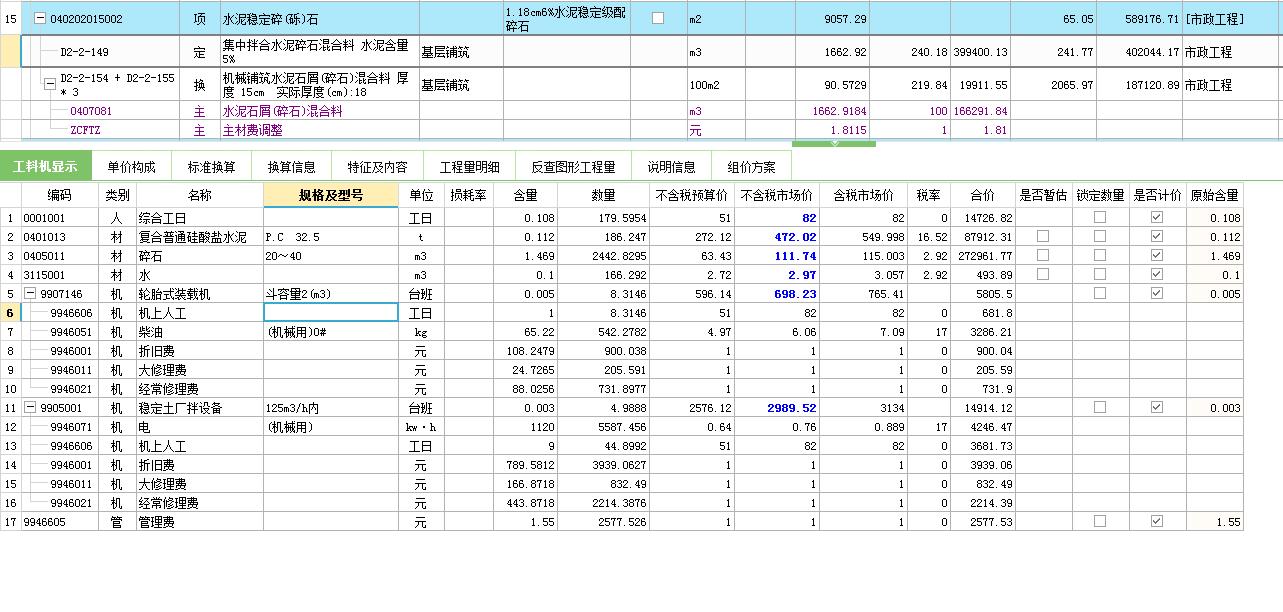This screenshot has width=1283, height=612.
Task: Click the 2989.52 market price cell
Action: coord(776,408)
